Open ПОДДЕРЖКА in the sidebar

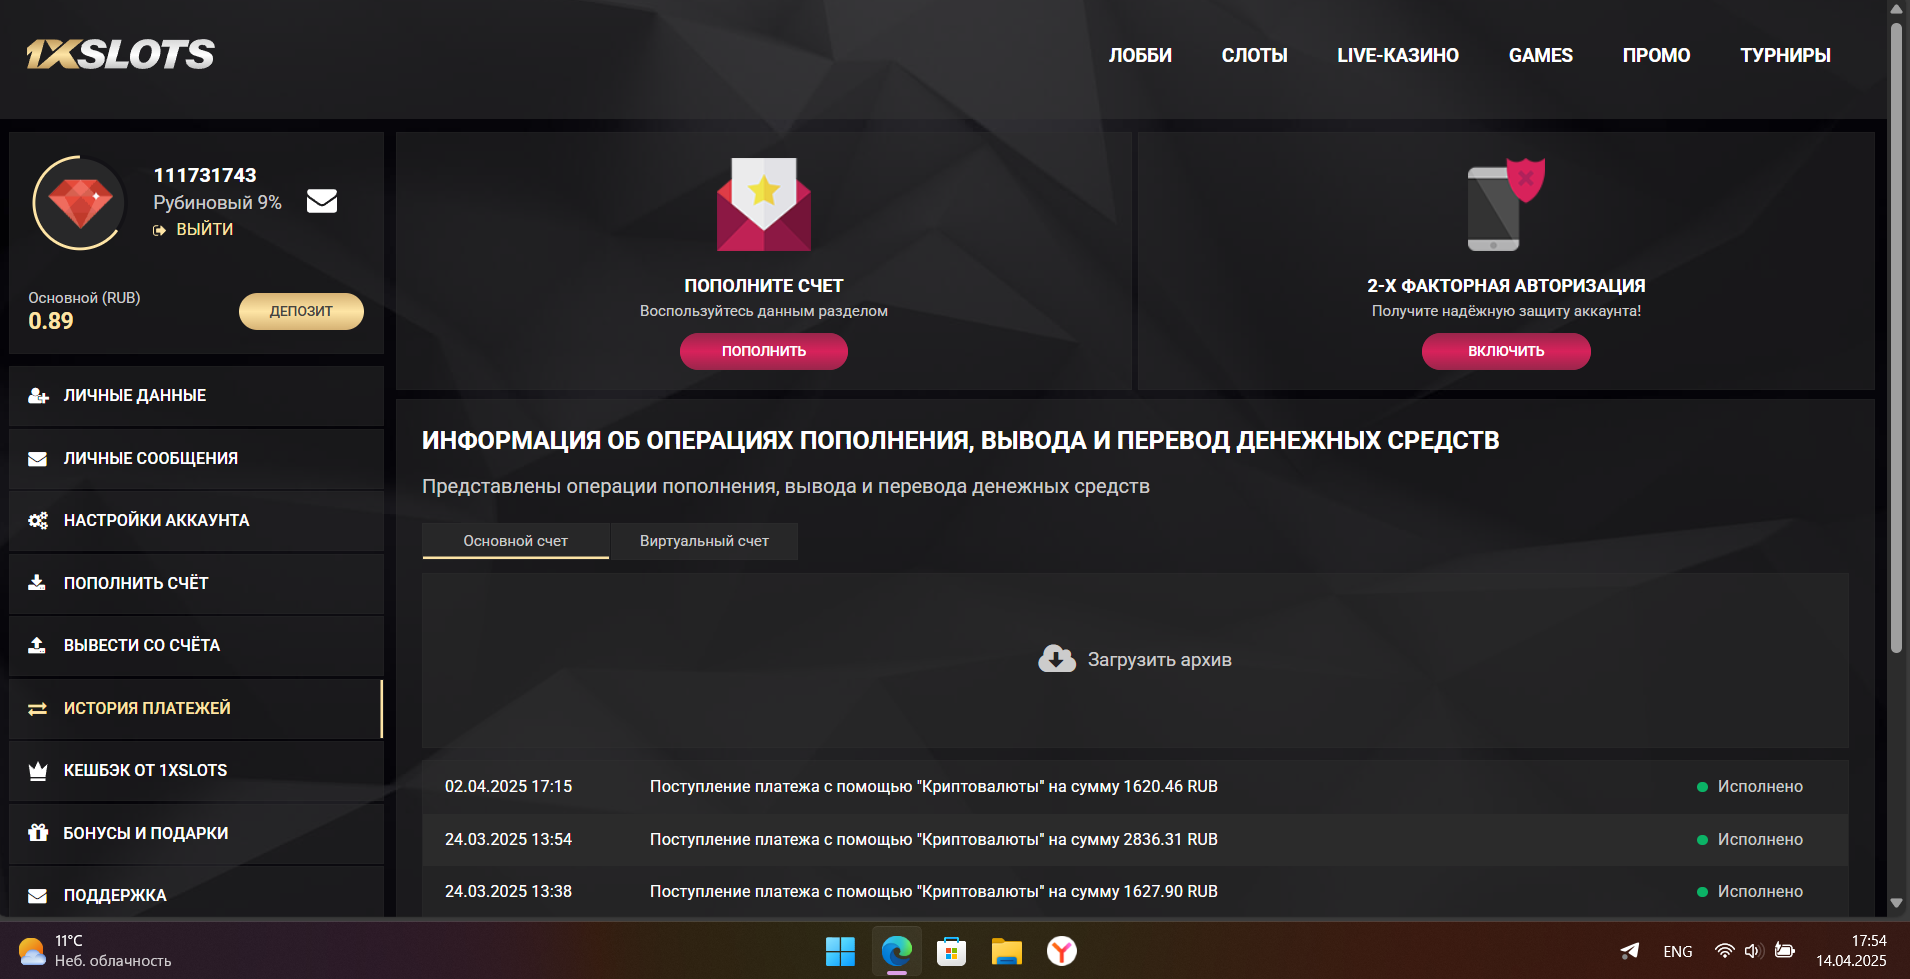click(196, 892)
